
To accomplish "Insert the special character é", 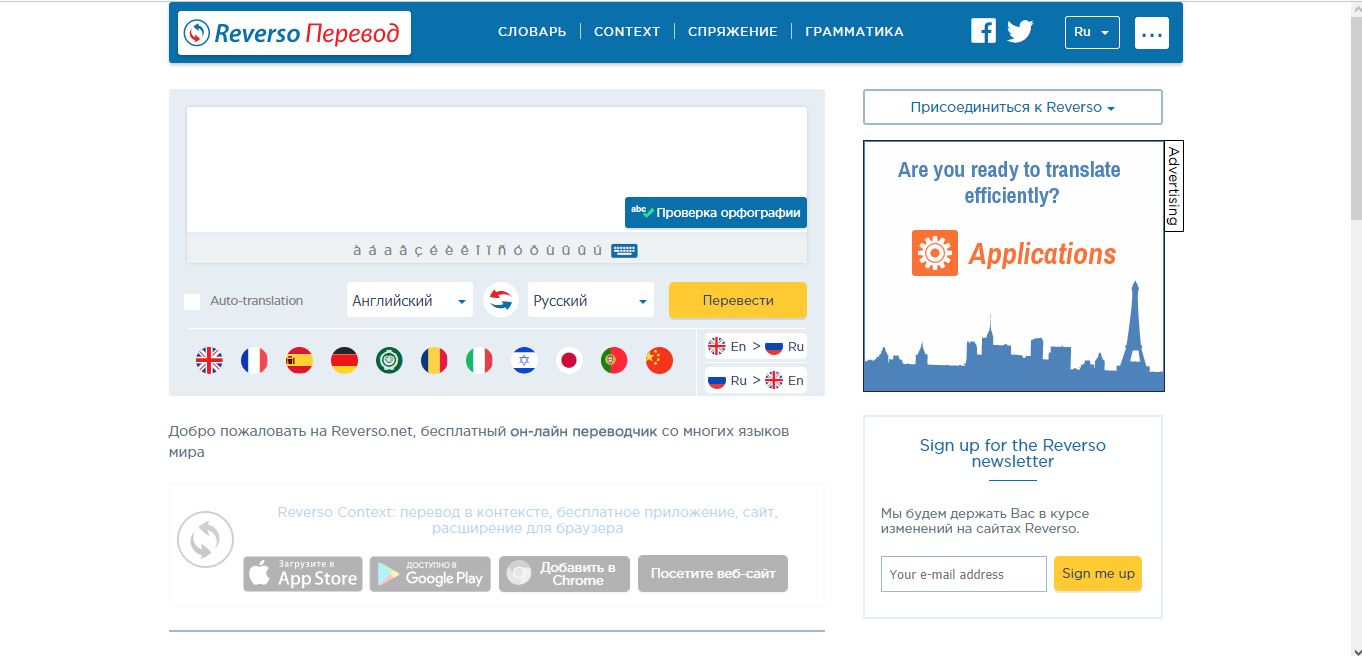I will [433, 250].
